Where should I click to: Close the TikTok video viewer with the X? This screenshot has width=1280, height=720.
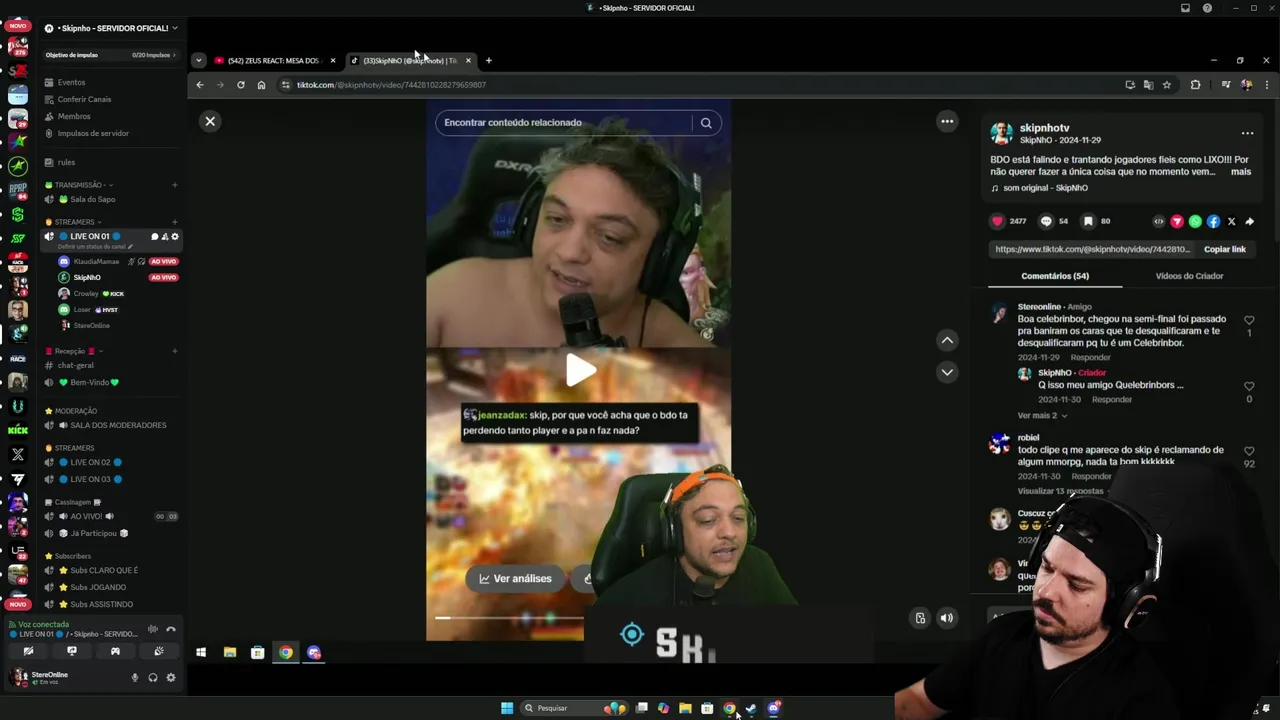pyautogui.click(x=210, y=121)
